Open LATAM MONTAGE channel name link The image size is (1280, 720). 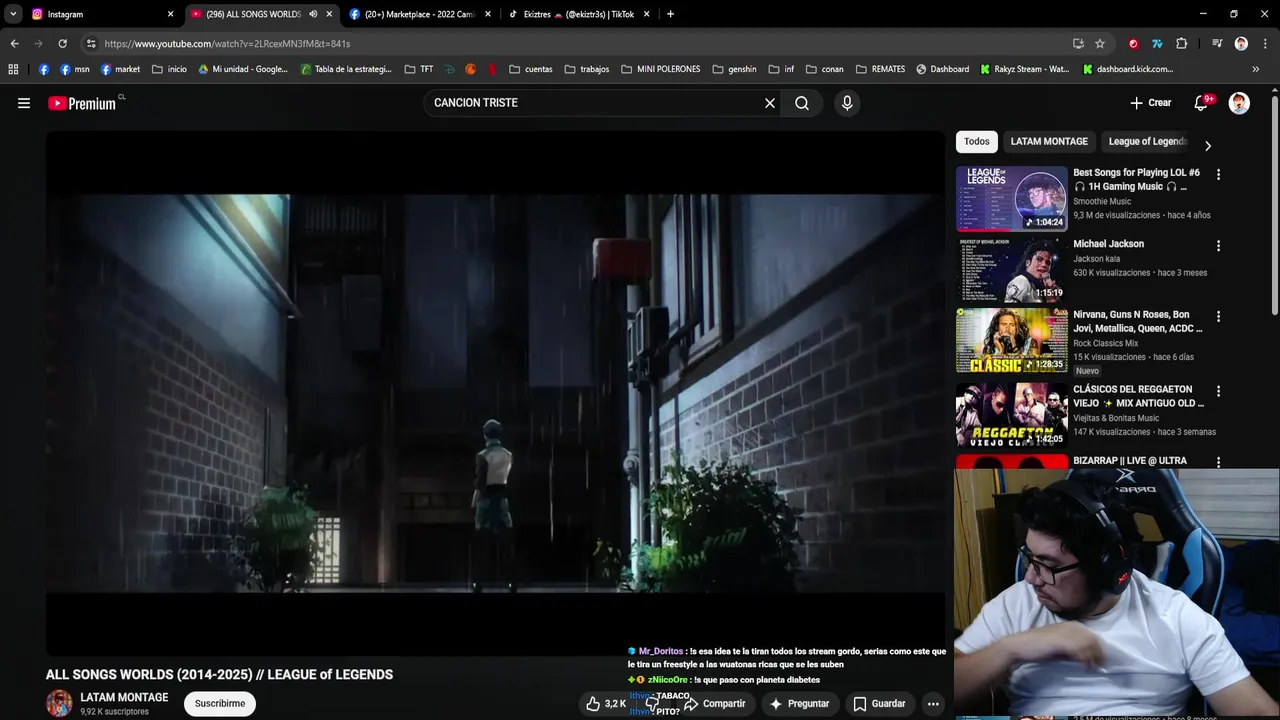tap(124, 697)
